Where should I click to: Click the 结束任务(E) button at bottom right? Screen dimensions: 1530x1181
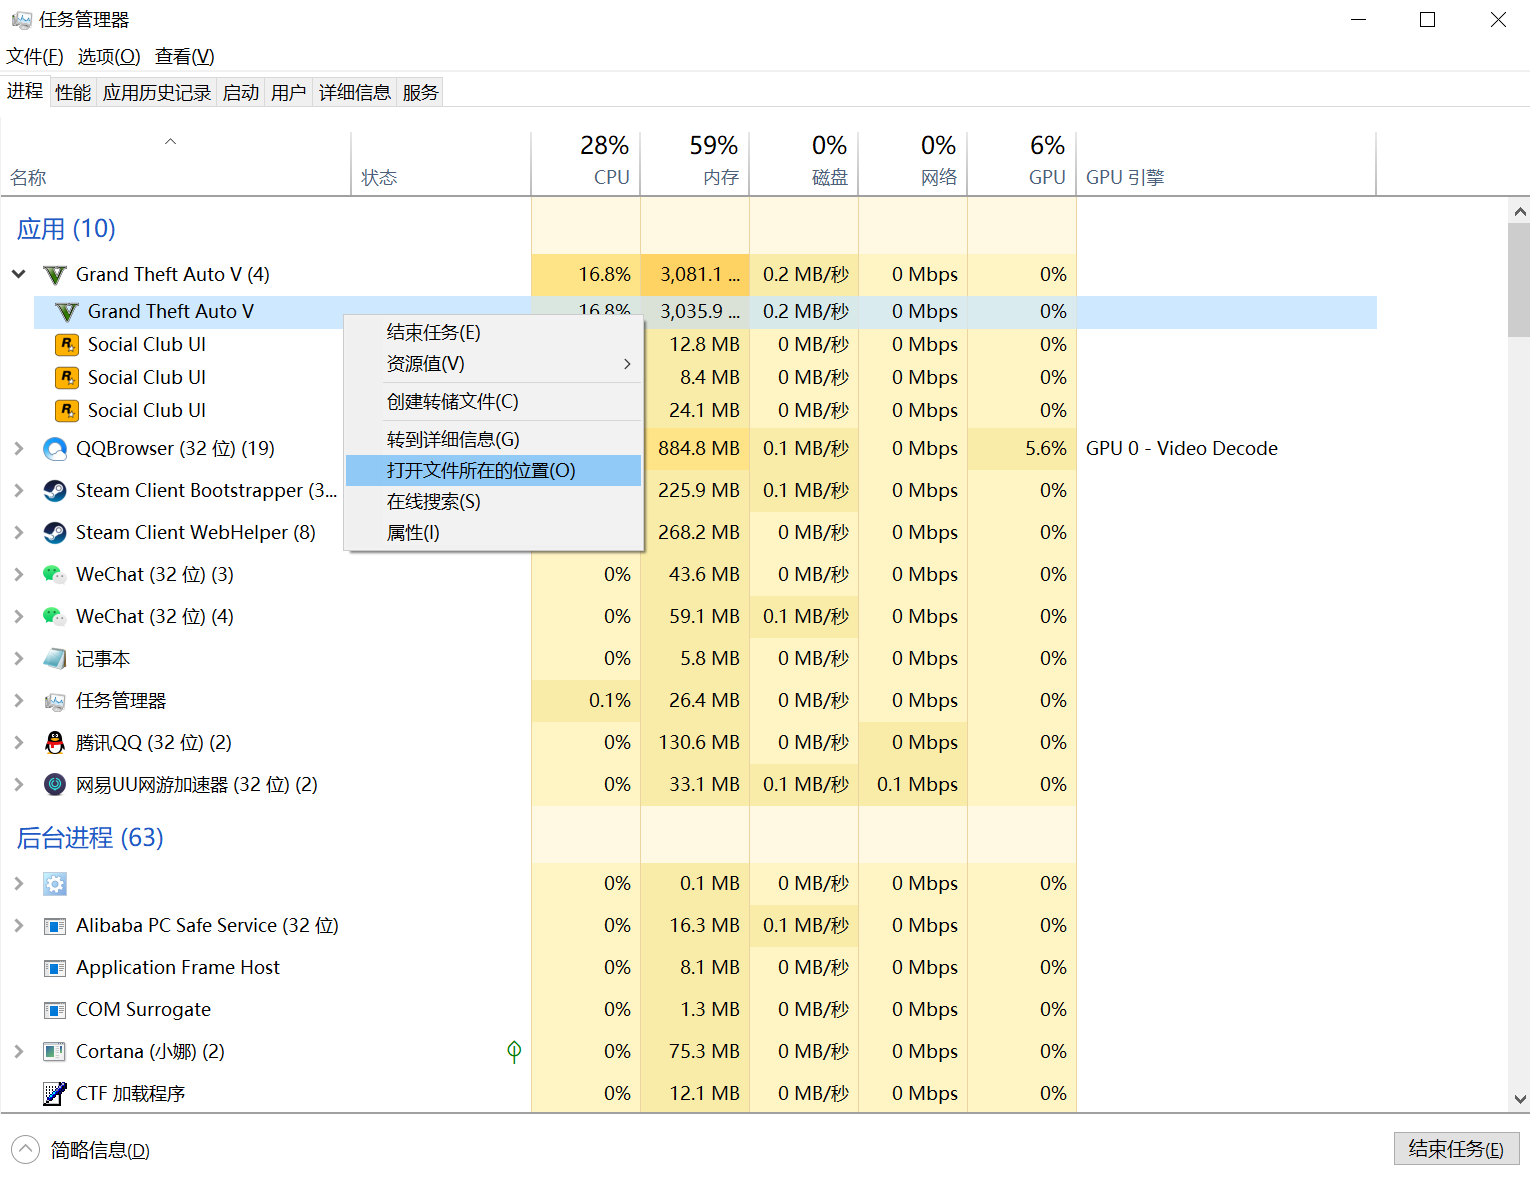click(x=1457, y=1149)
